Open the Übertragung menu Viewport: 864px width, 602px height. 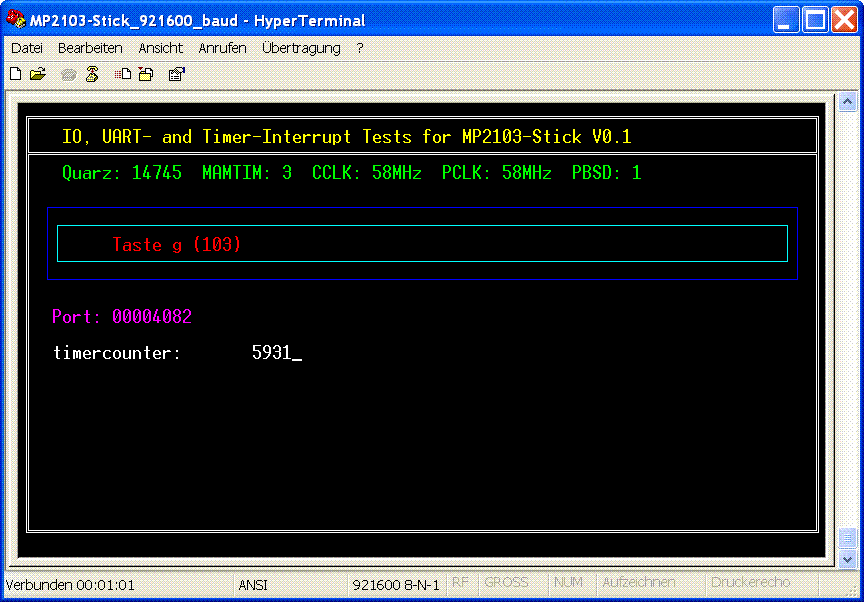[x=301, y=48]
